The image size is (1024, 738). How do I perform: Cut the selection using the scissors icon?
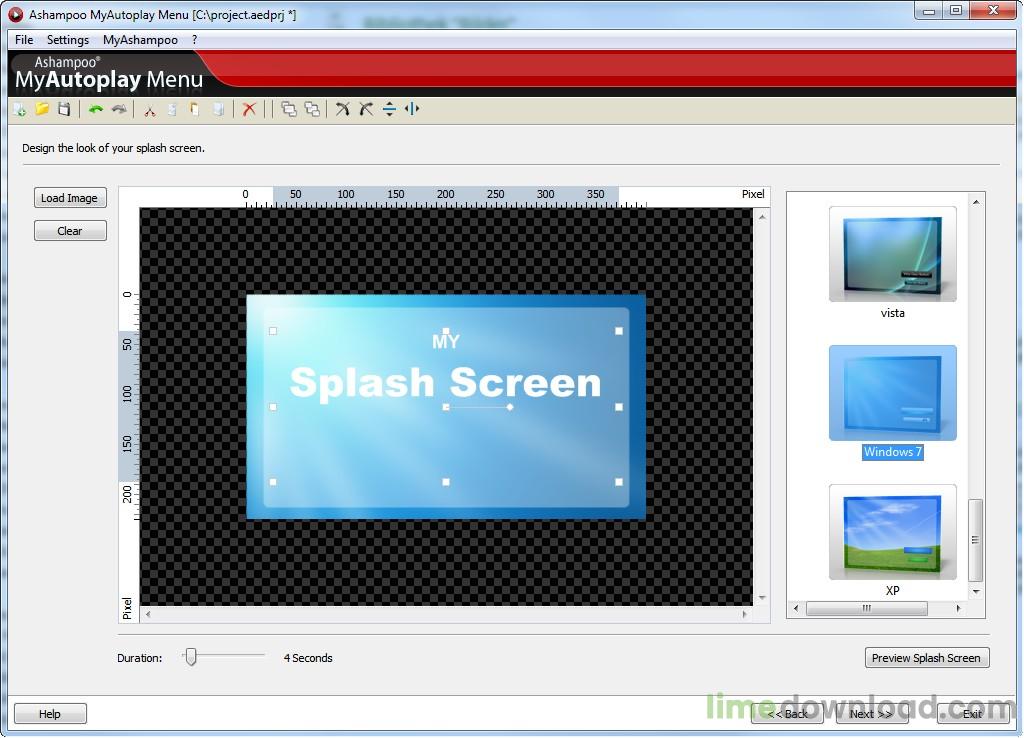pyautogui.click(x=148, y=109)
